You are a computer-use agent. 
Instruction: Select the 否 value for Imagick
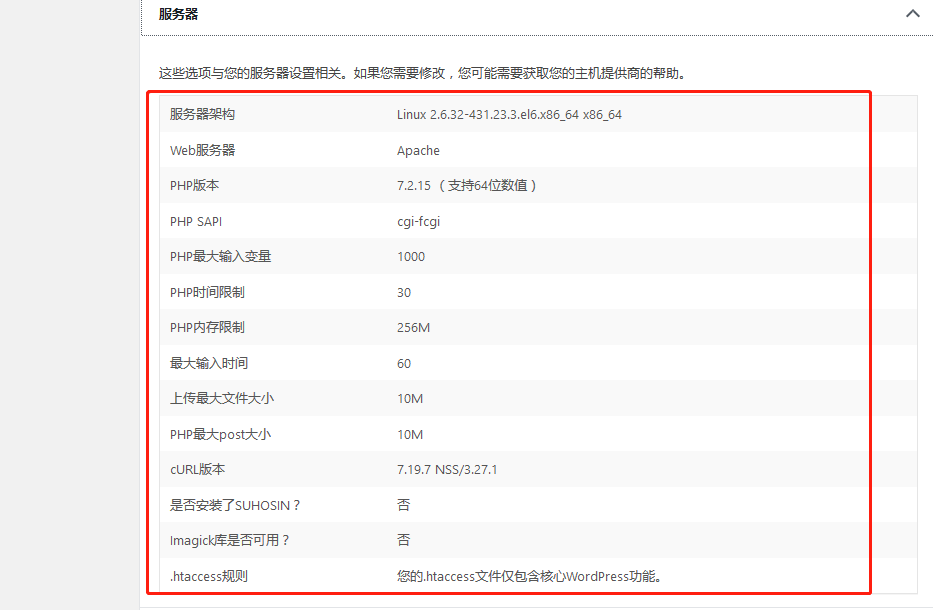pyautogui.click(x=403, y=540)
